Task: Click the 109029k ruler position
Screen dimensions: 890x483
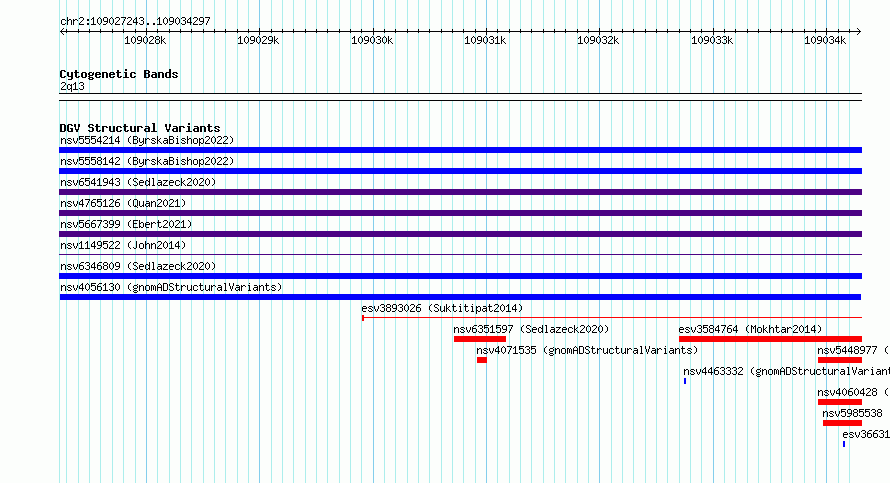Action: (x=258, y=40)
